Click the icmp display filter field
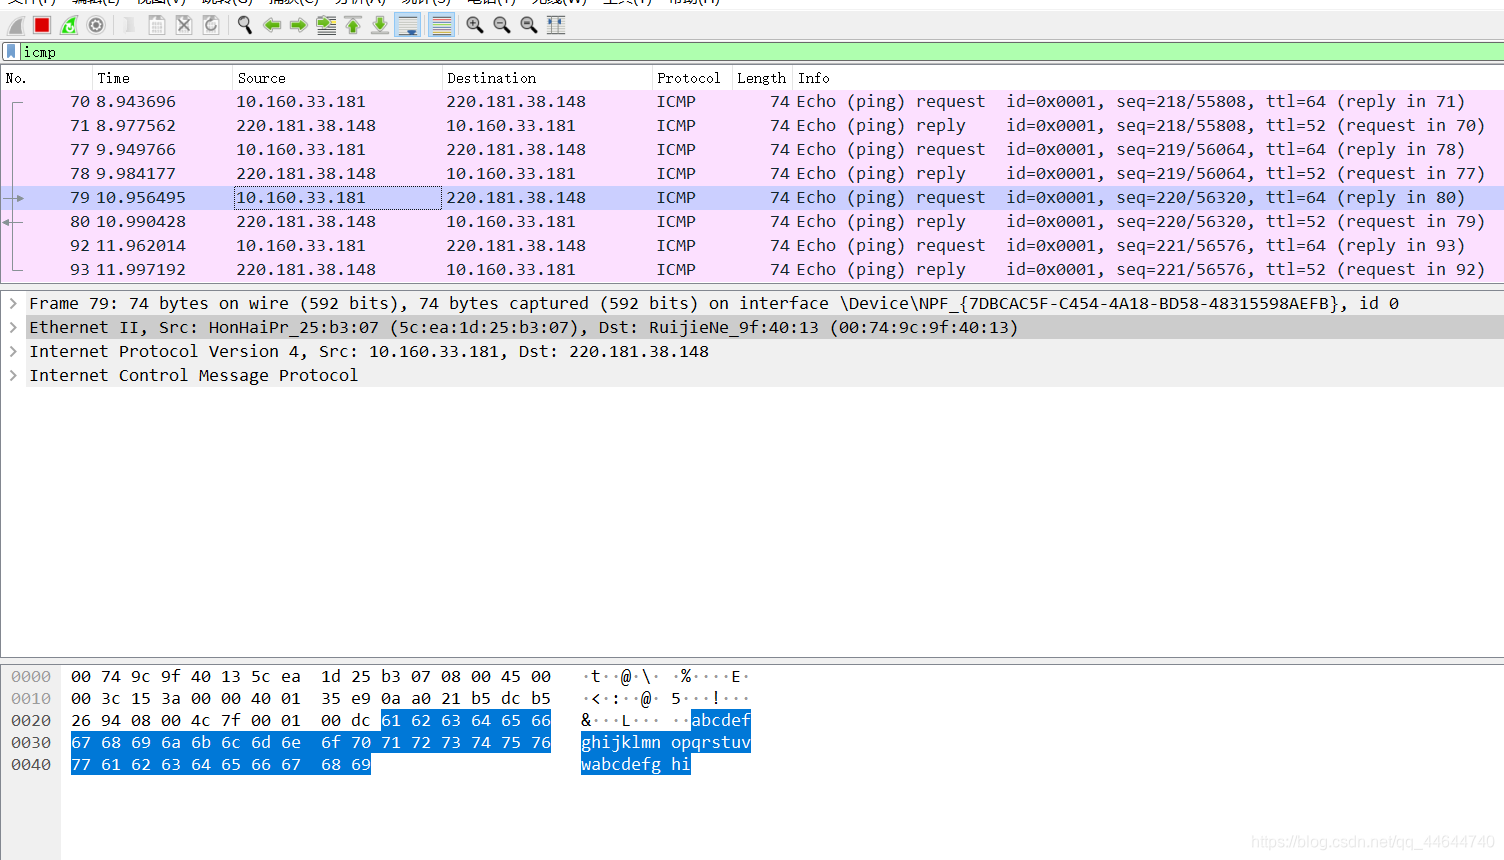Viewport: 1504px width, 860px height. (x=760, y=52)
